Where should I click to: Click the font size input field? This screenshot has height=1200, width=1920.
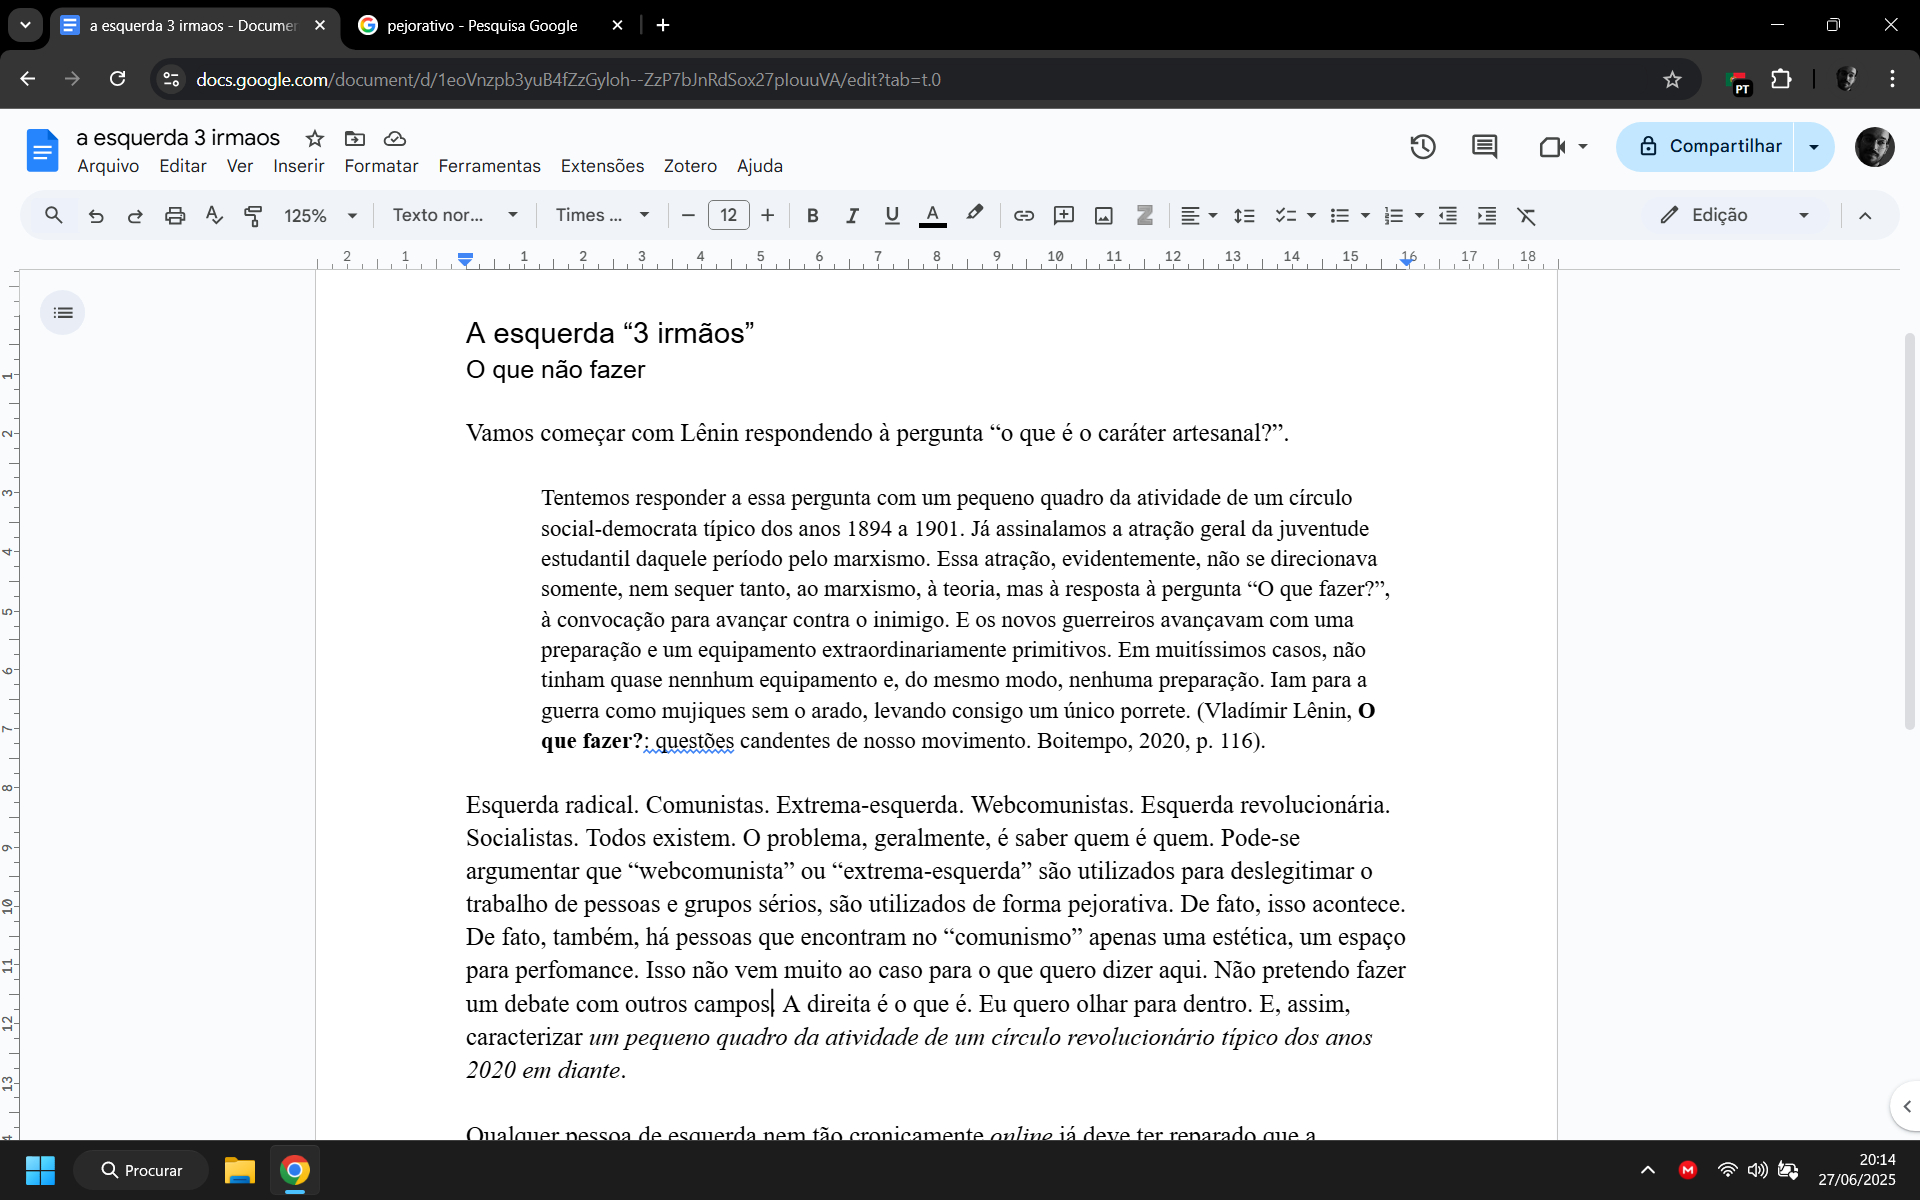(728, 215)
